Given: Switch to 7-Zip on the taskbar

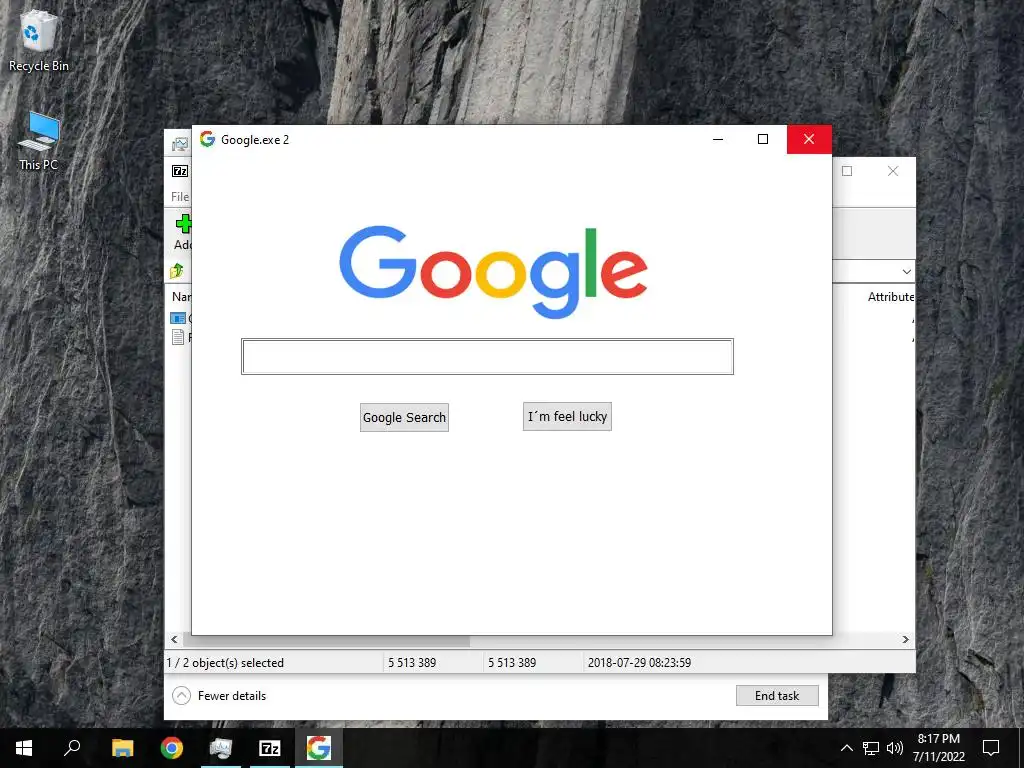Looking at the screenshot, I should tap(270, 748).
